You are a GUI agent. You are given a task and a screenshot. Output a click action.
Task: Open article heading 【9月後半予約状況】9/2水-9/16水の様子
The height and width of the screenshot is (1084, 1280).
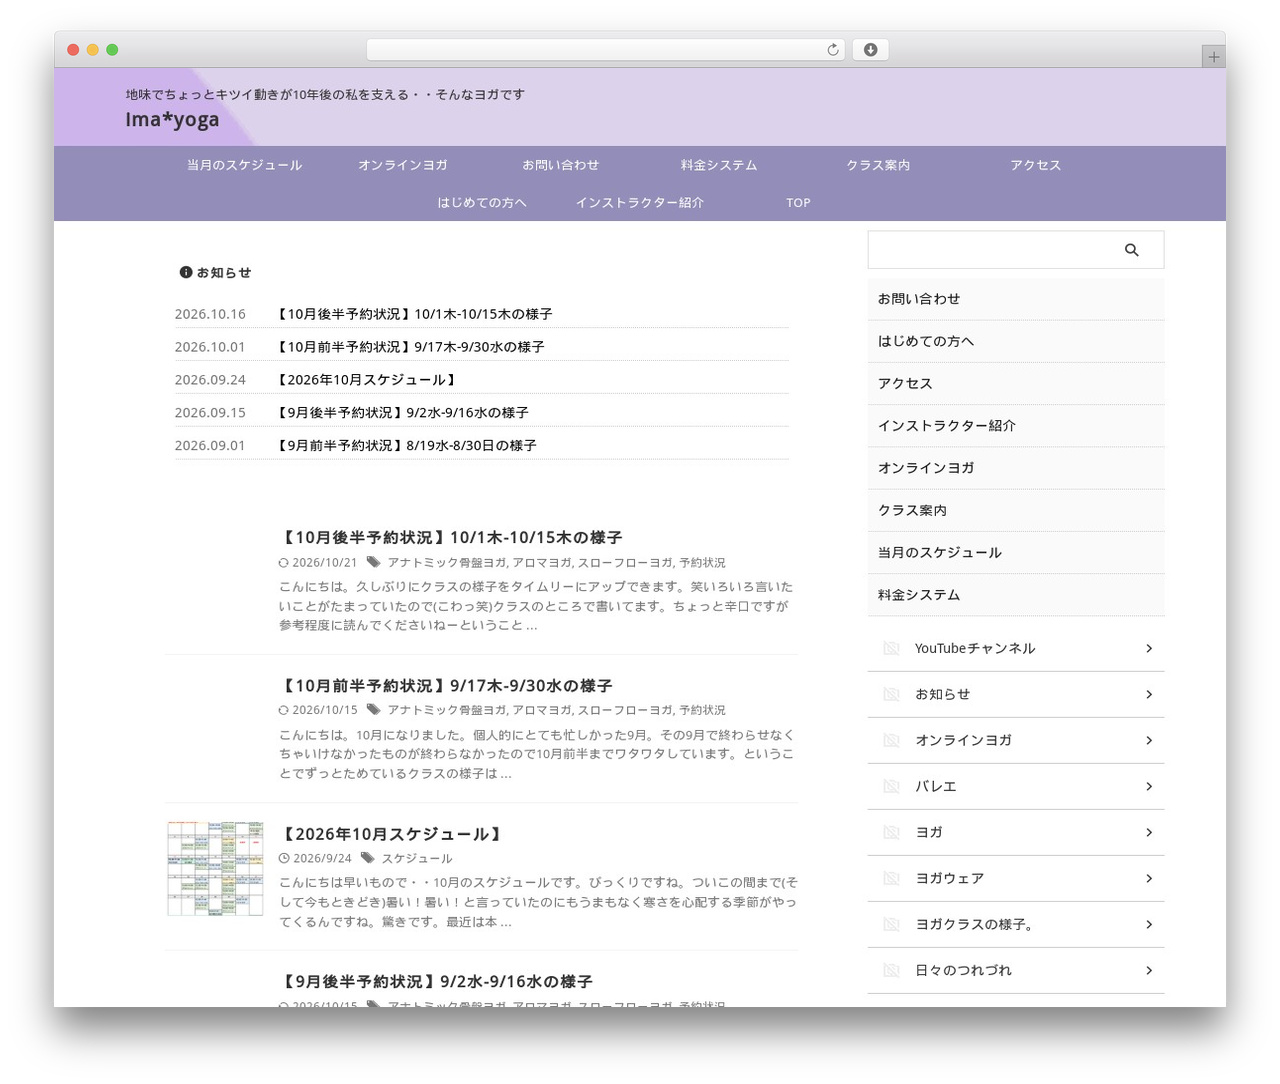click(x=436, y=982)
